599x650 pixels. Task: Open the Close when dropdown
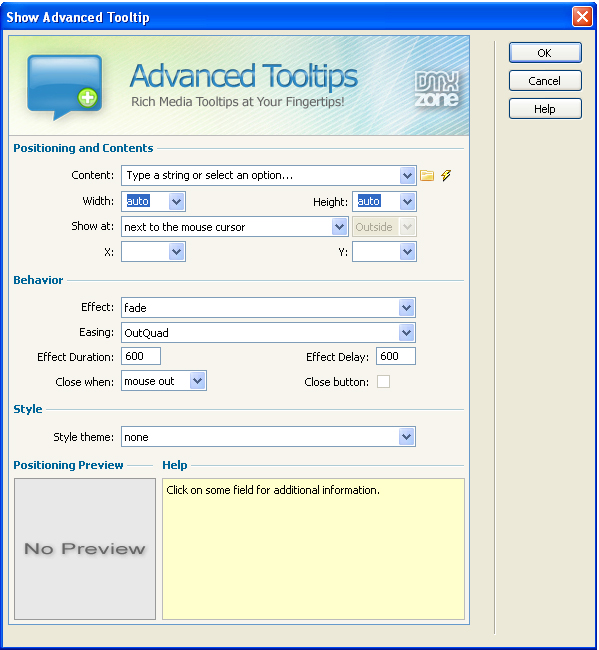(x=197, y=381)
